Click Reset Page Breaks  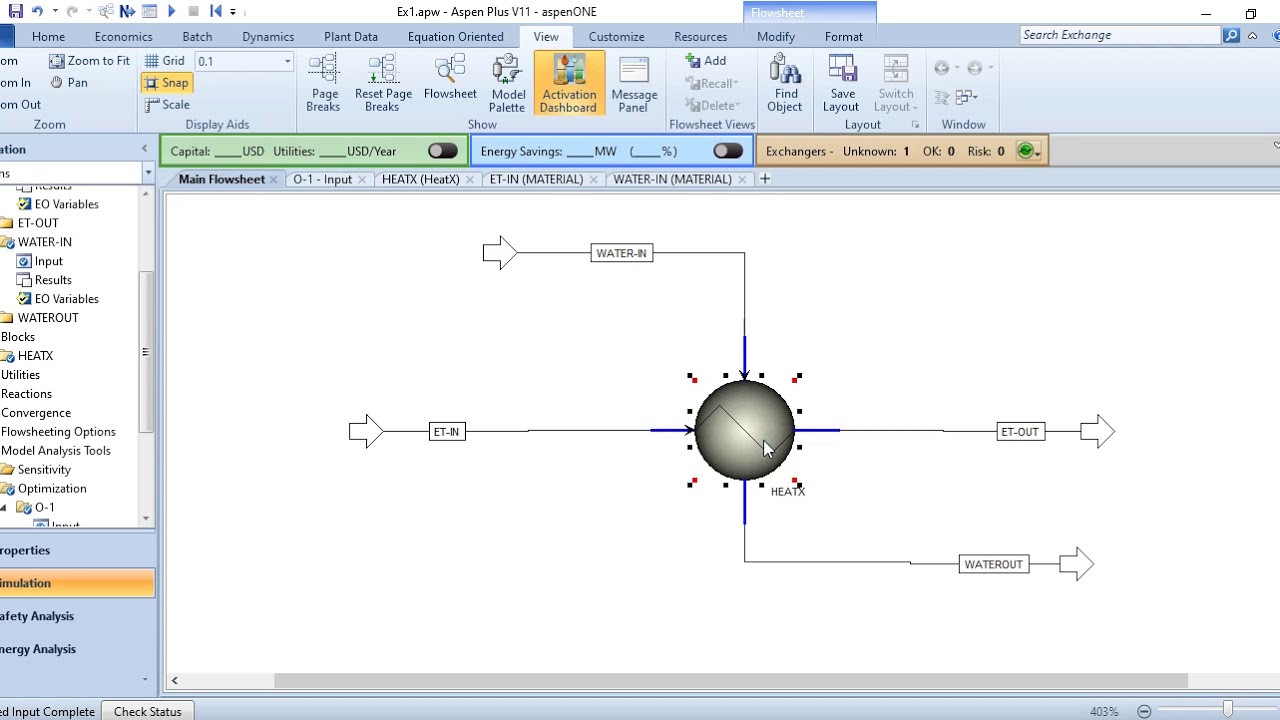383,84
